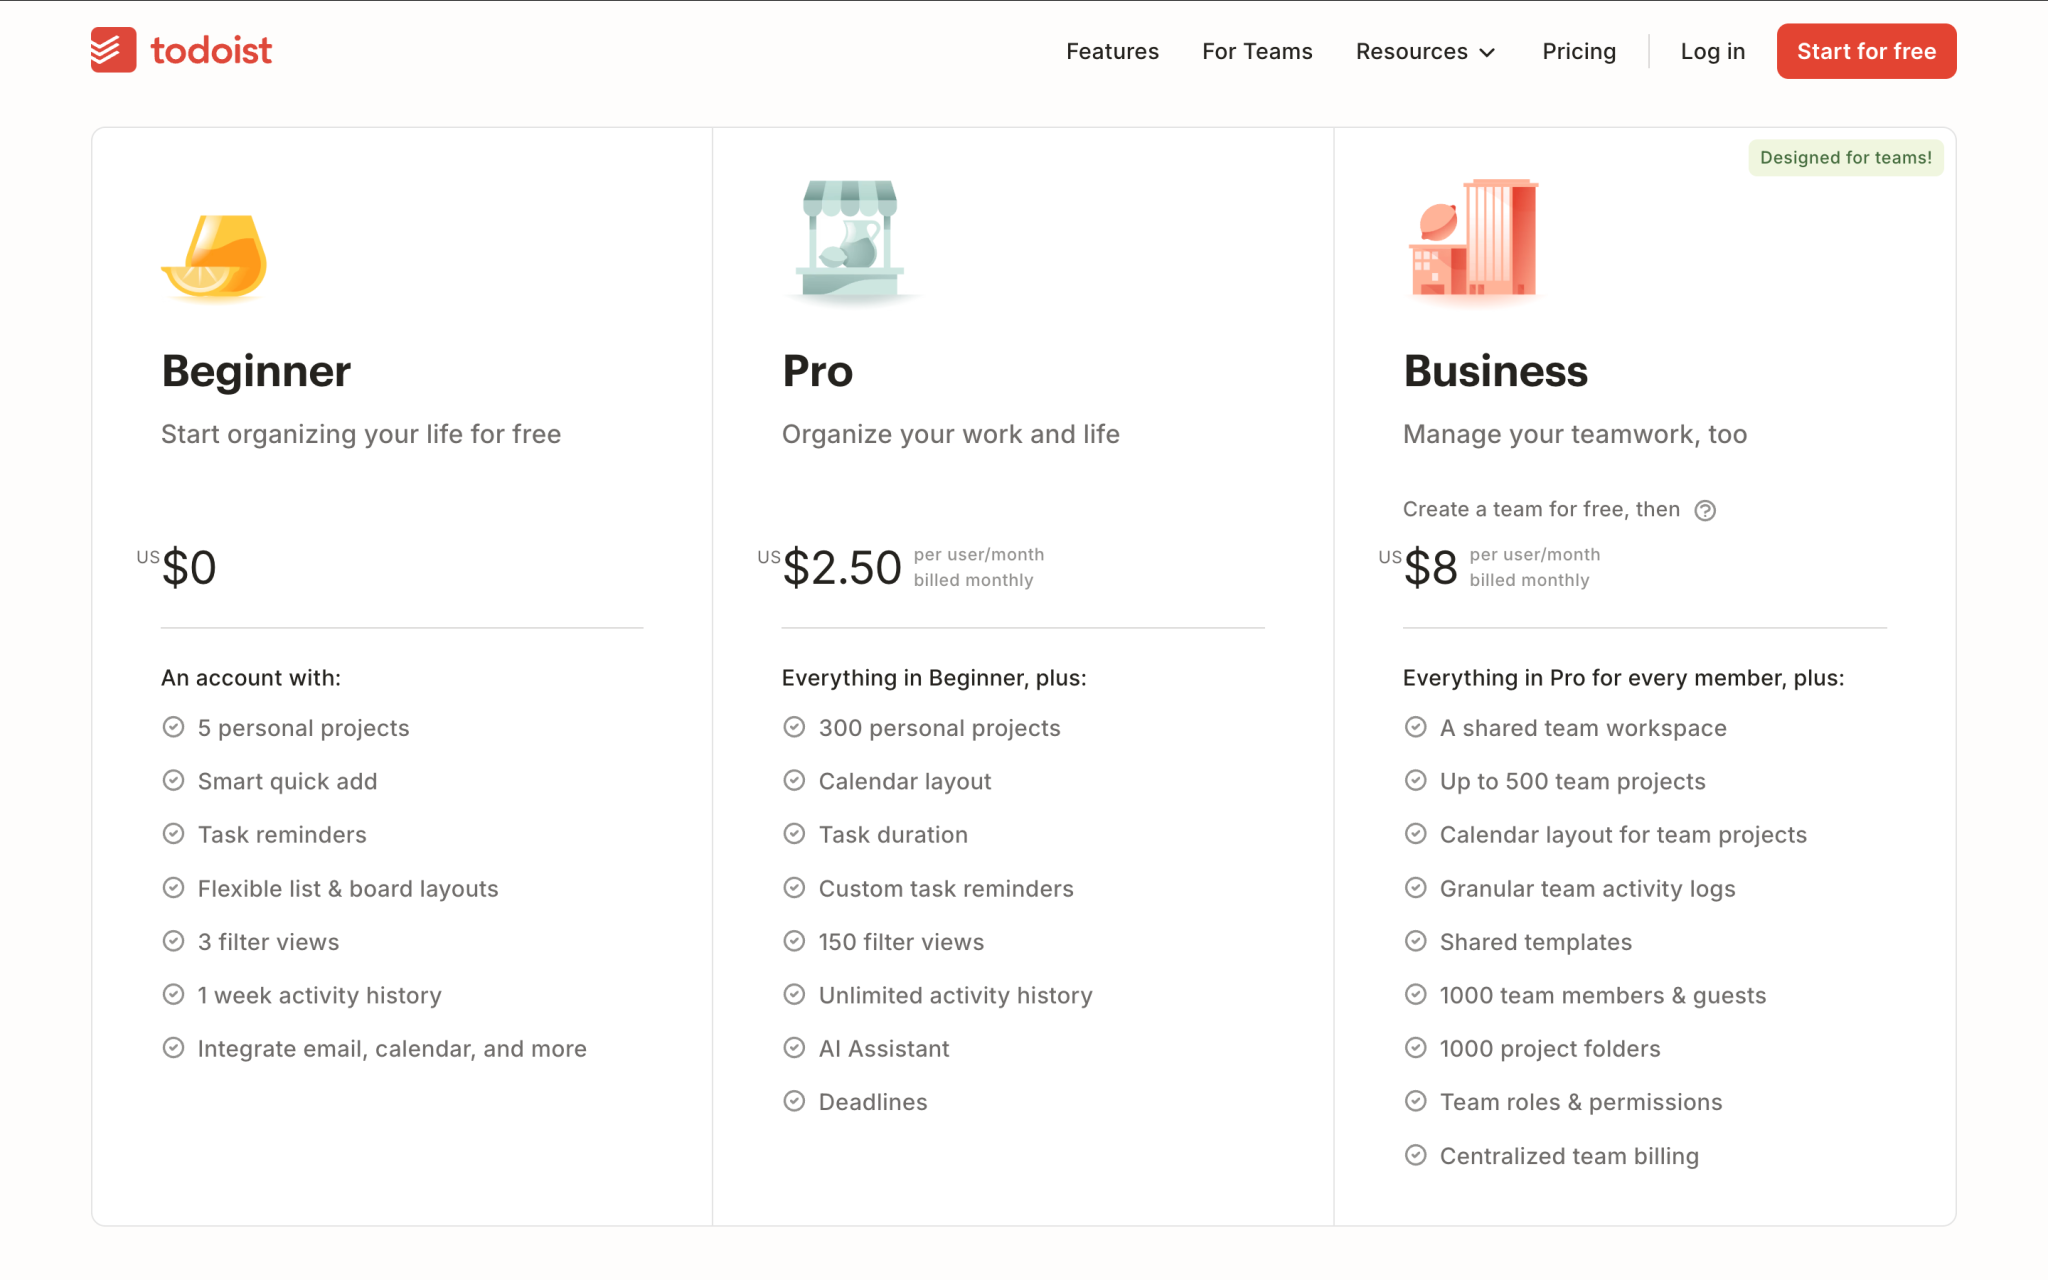Click the Designed for teams badge
Viewport: 2048px width, 1280px height.
(x=1845, y=157)
